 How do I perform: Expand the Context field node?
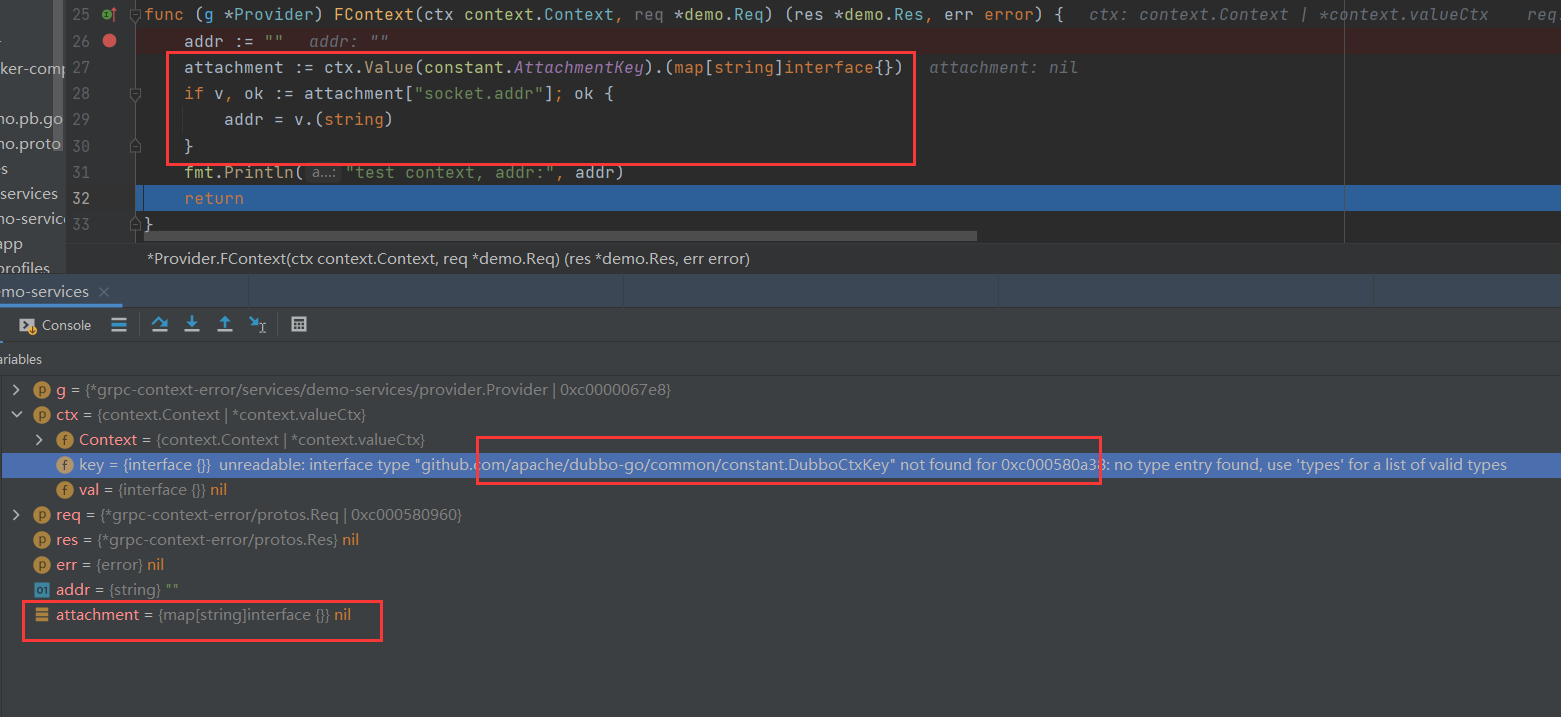click(x=39, y=440)
